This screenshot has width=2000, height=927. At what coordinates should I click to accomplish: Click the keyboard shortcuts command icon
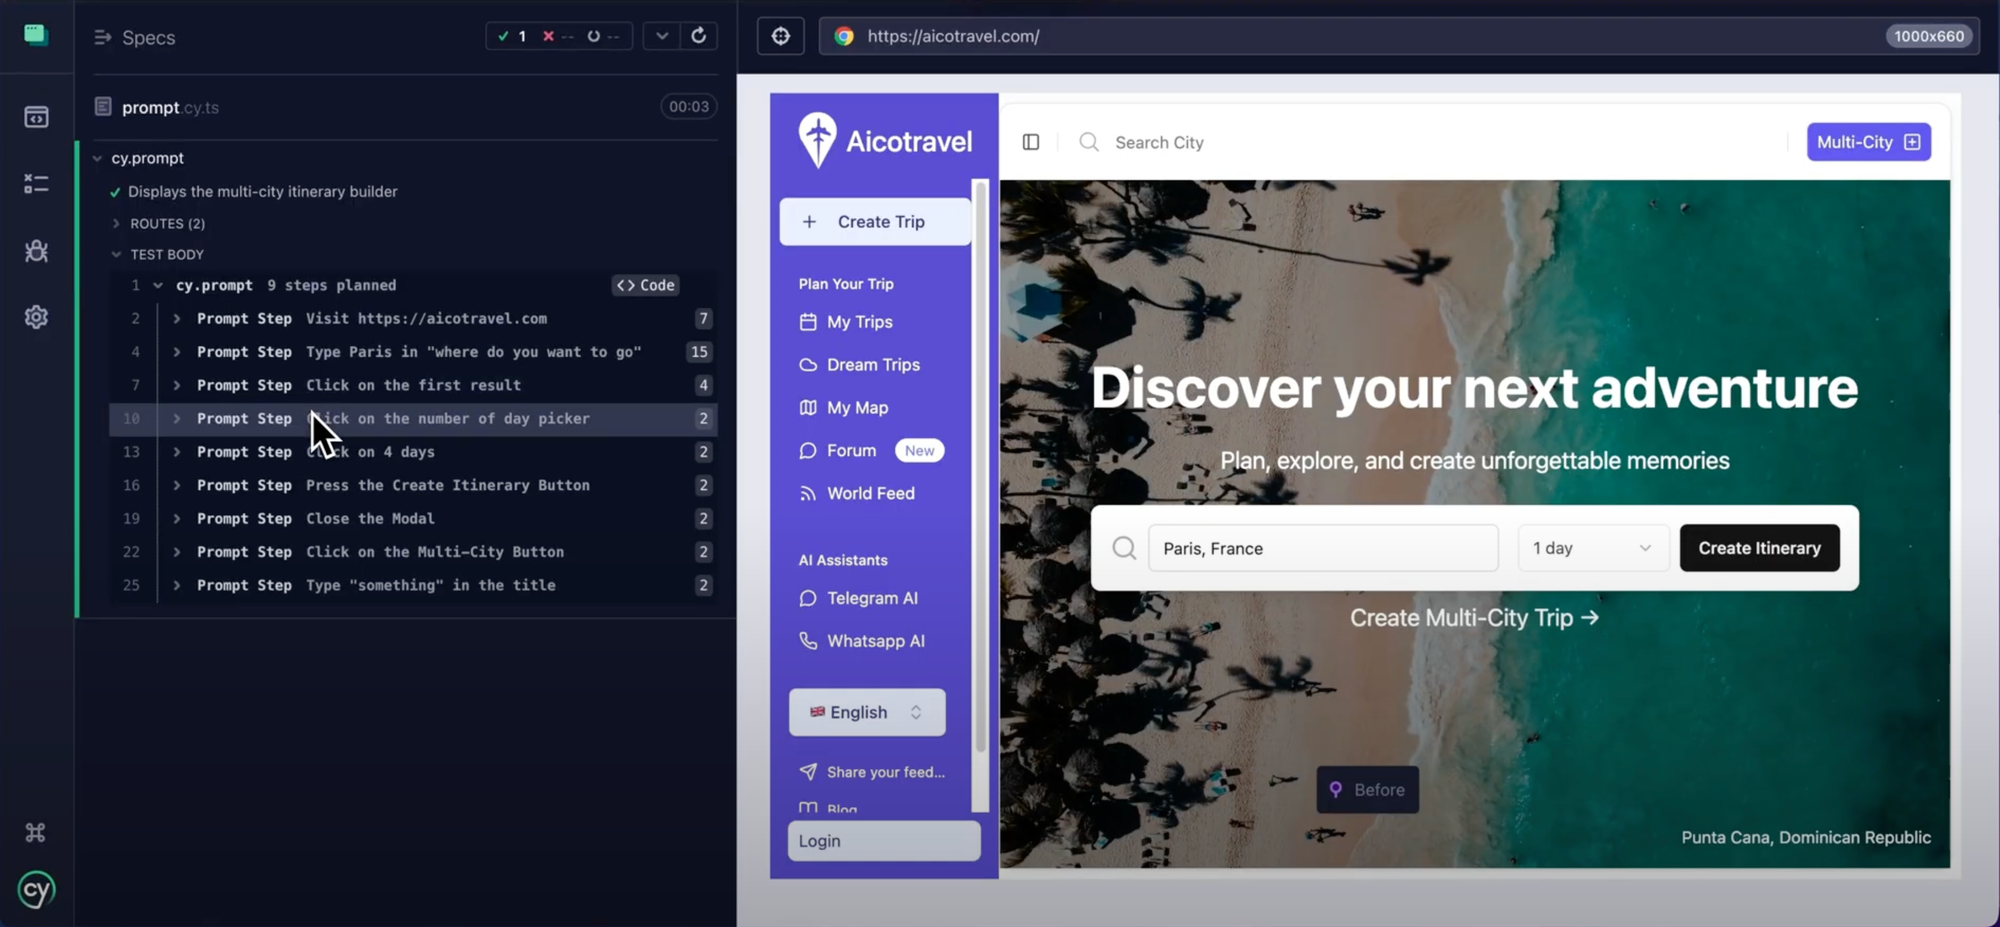(36, 832)
